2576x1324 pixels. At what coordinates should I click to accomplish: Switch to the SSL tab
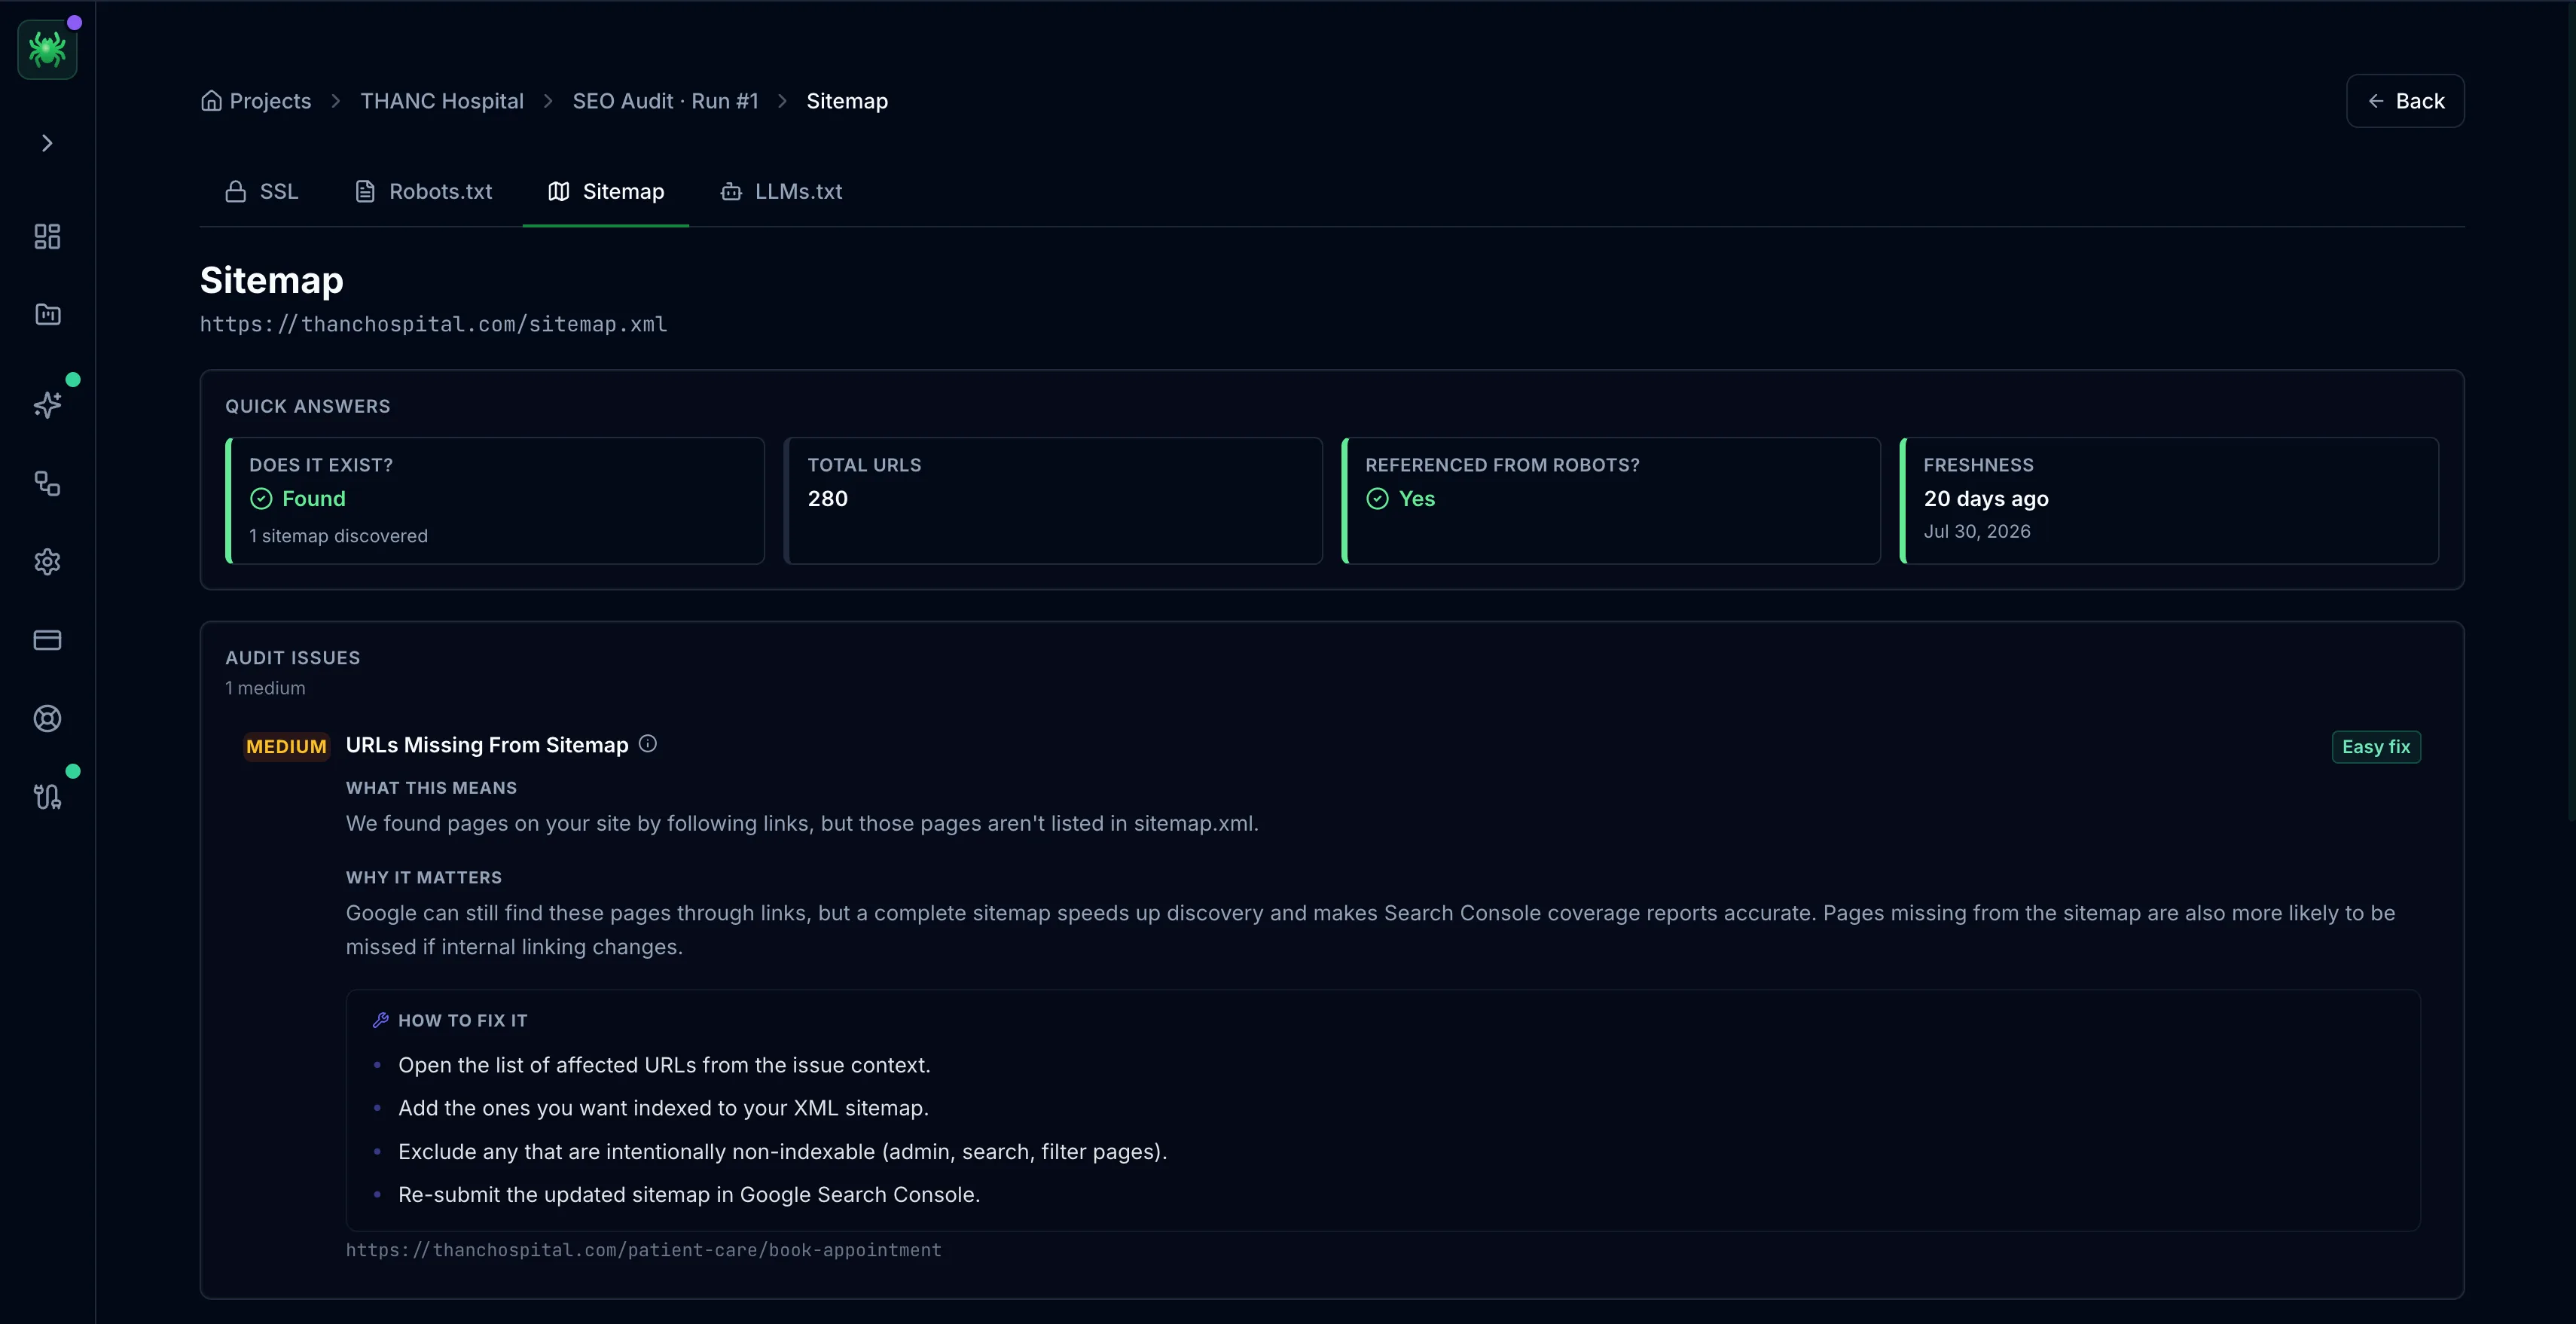[x=262, y=191]
